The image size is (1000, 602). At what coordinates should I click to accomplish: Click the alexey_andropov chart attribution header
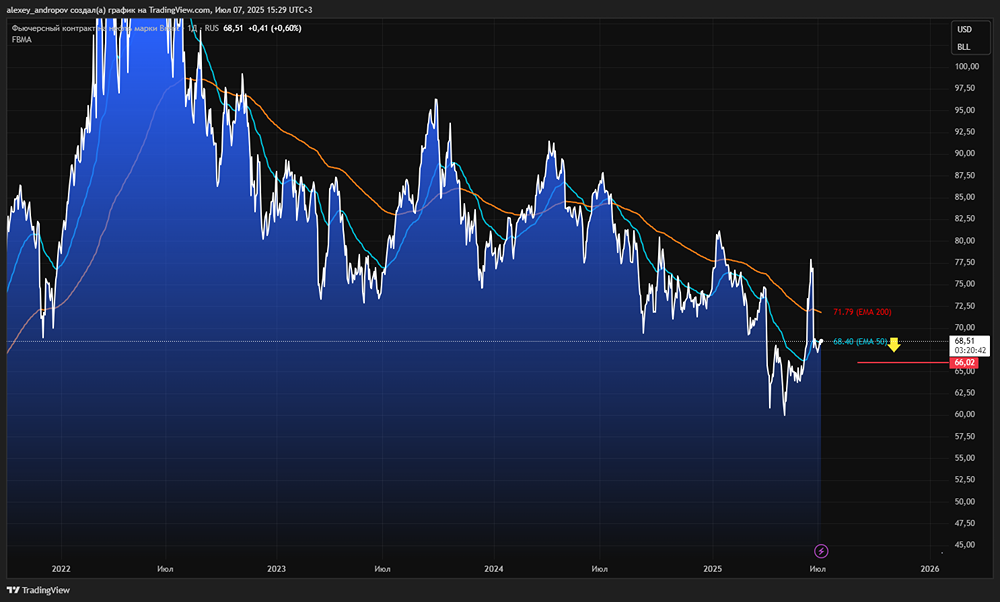tap(159, 10)
